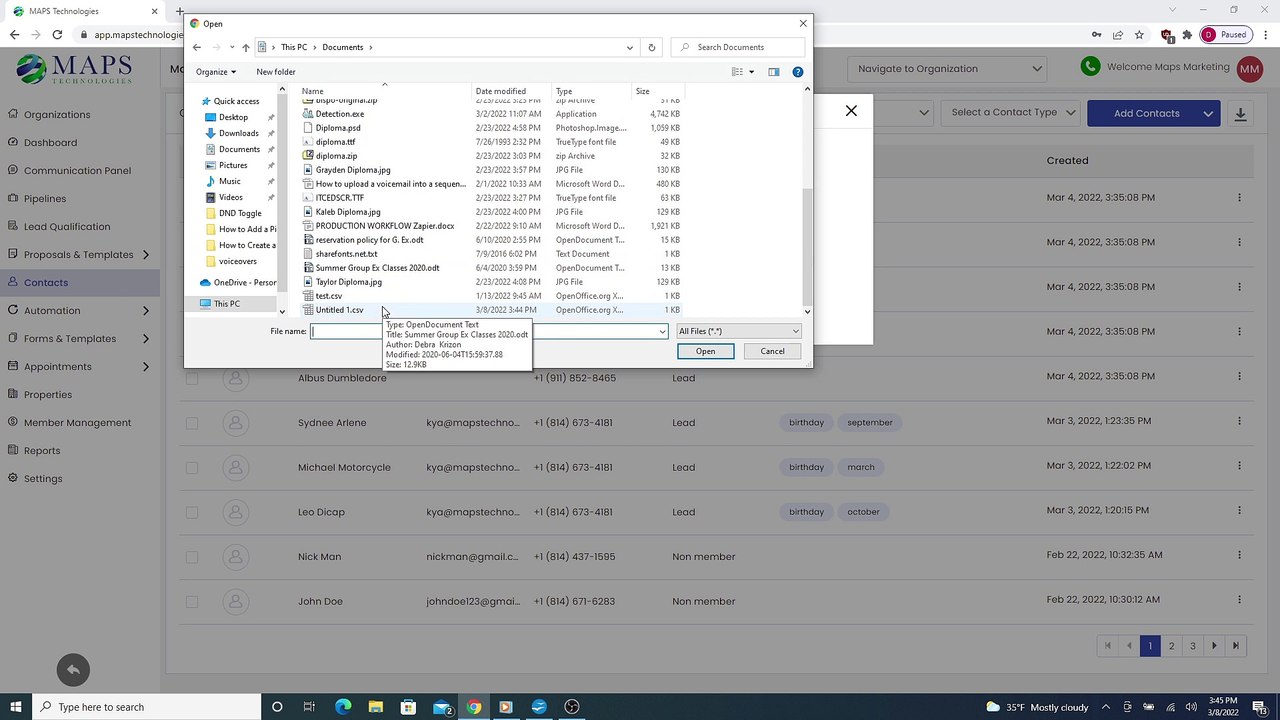Viewport: 1280px width, 720px height.
Task: Bookmark this page with the star icon
Action: point(1139,34)
